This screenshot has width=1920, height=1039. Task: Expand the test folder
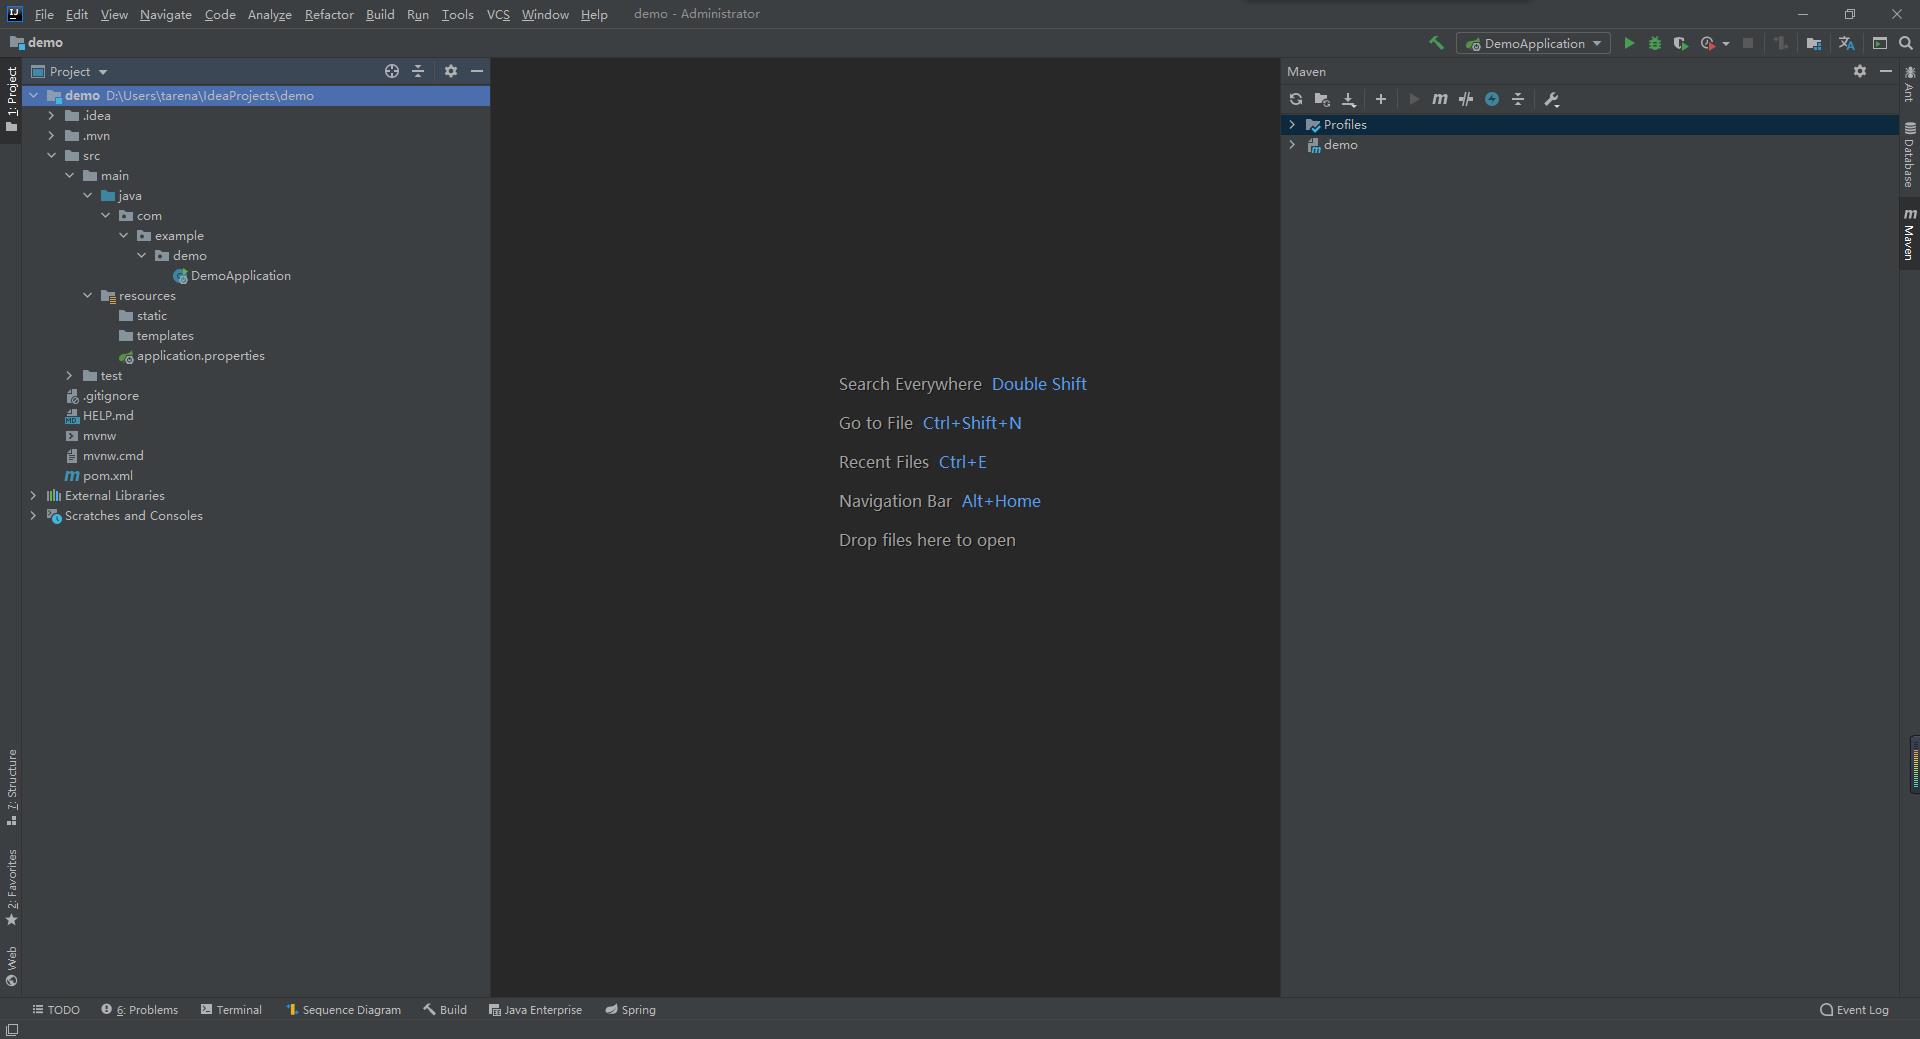coord(70,376)
